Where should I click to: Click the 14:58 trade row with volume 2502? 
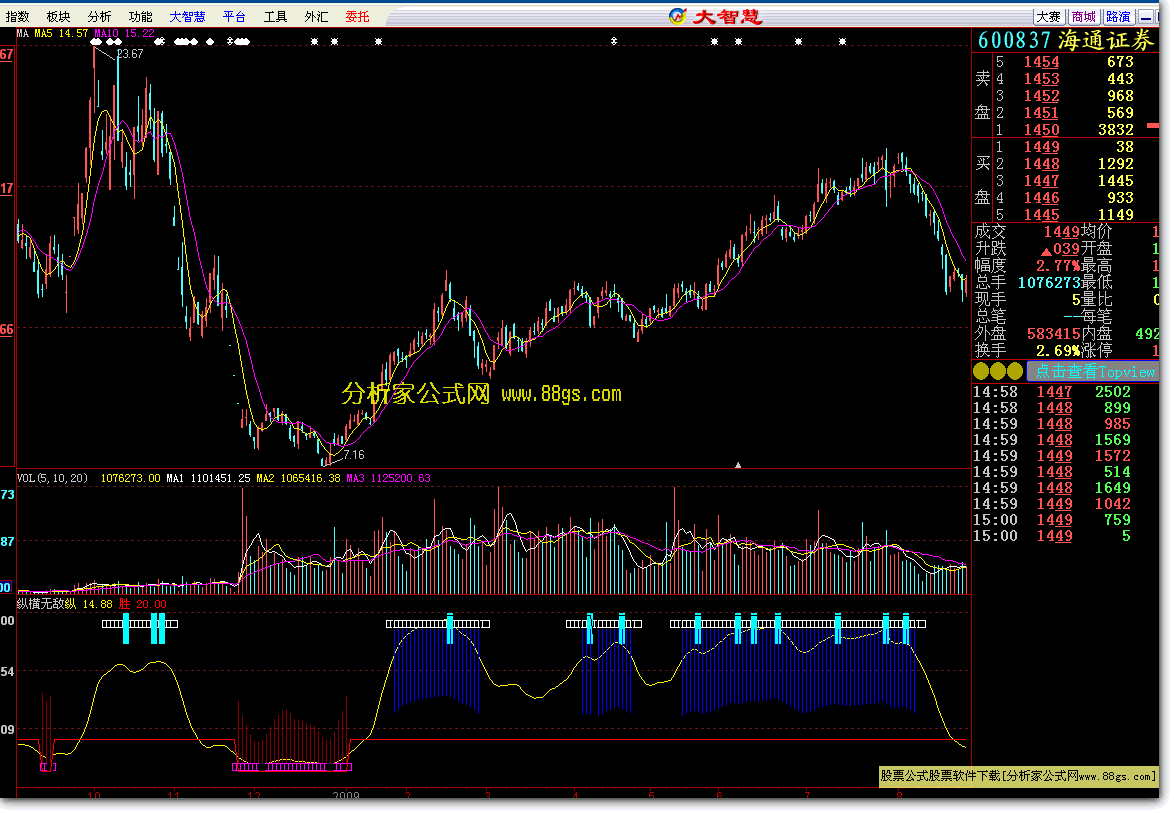pos(1052,392)
